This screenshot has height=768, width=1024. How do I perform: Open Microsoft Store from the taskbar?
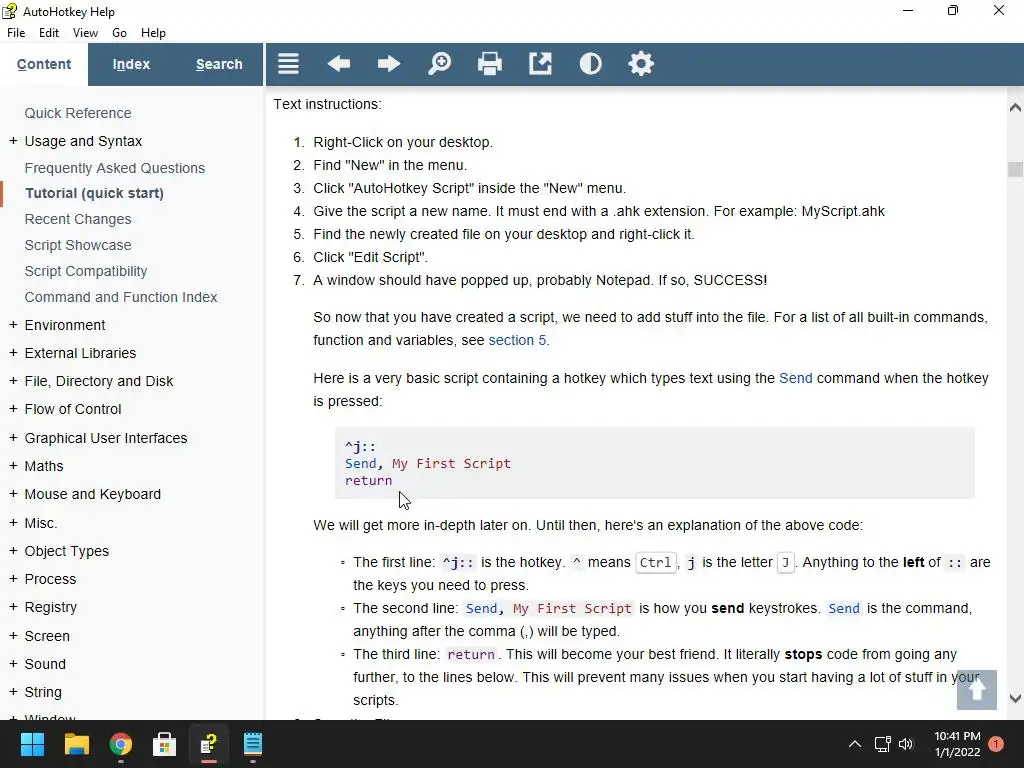click(165, 744)
